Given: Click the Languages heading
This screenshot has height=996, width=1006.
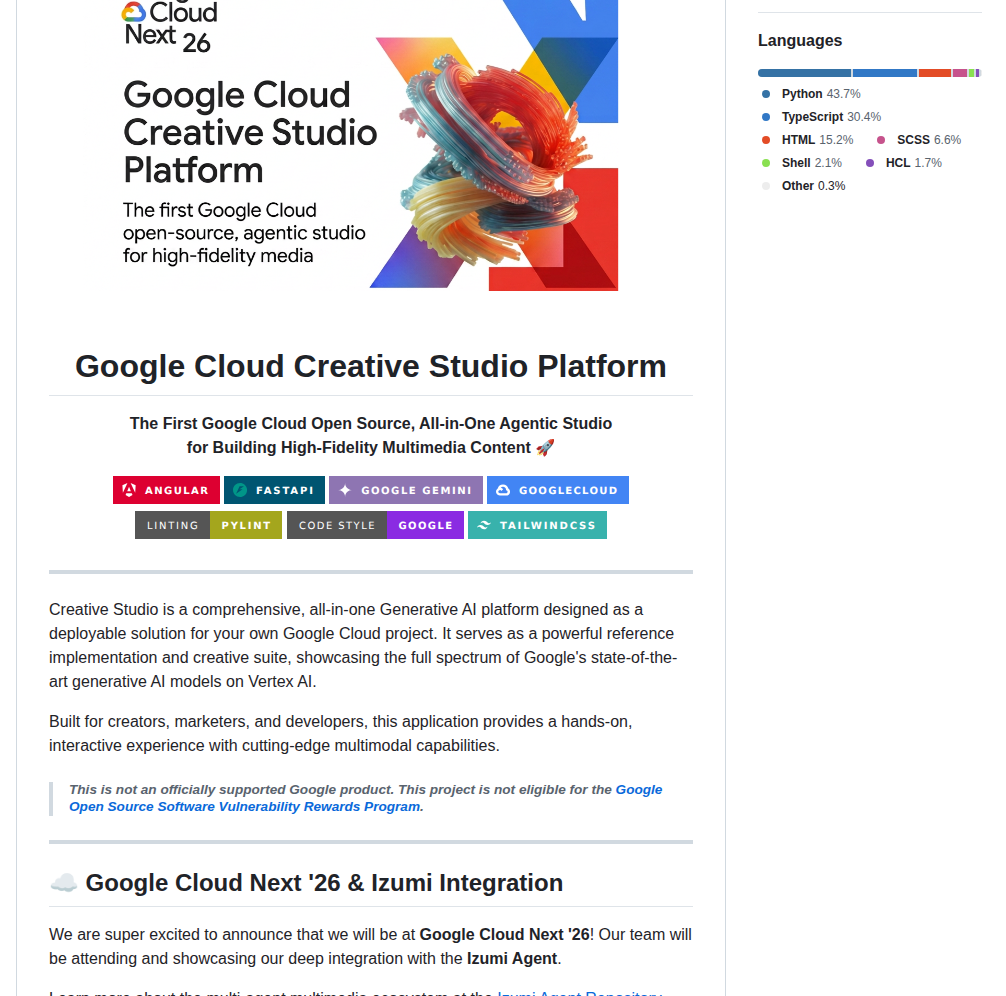Looking at the screenshot, I should pos(799,40).
